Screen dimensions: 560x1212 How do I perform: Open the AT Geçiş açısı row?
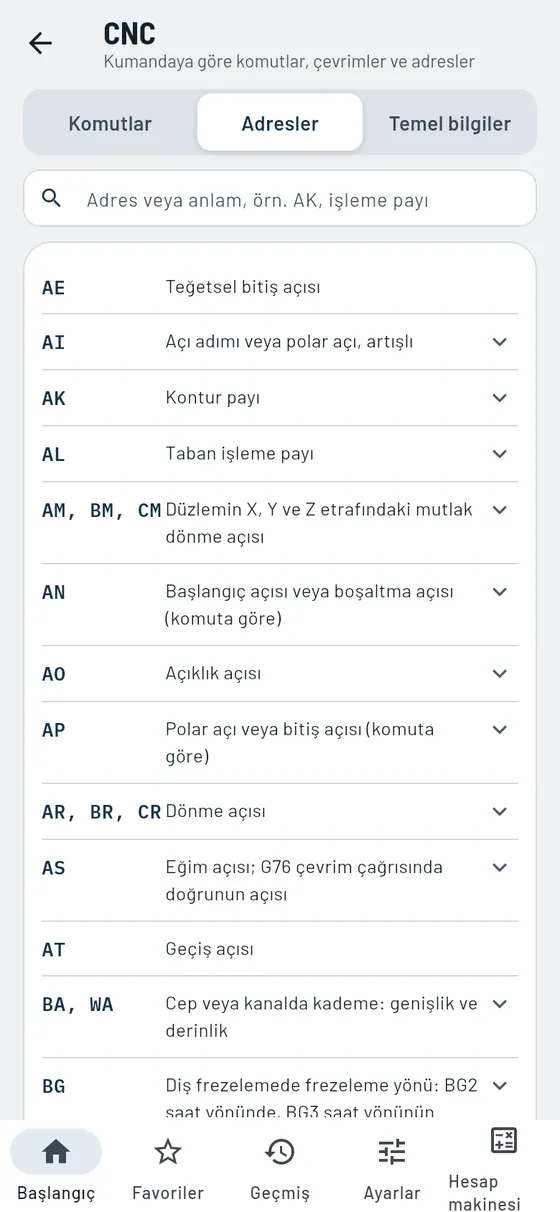click(x=280, y=949)
